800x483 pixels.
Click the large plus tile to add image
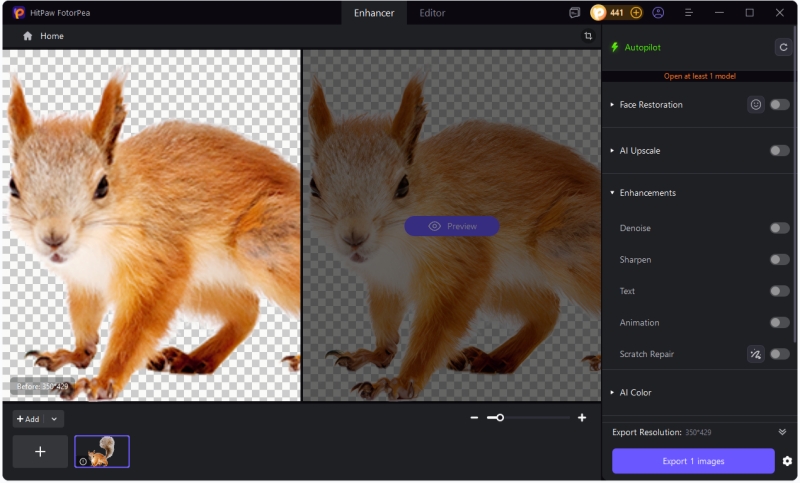tap(40, 451)
